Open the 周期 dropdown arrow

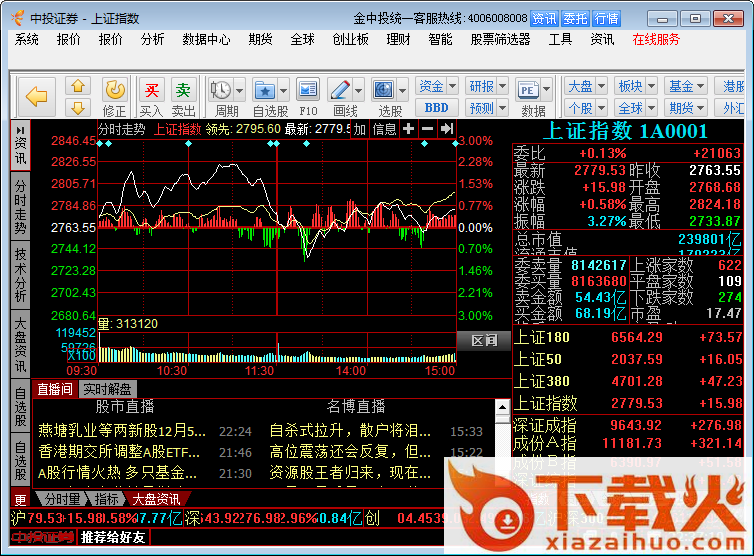point(239,90)
